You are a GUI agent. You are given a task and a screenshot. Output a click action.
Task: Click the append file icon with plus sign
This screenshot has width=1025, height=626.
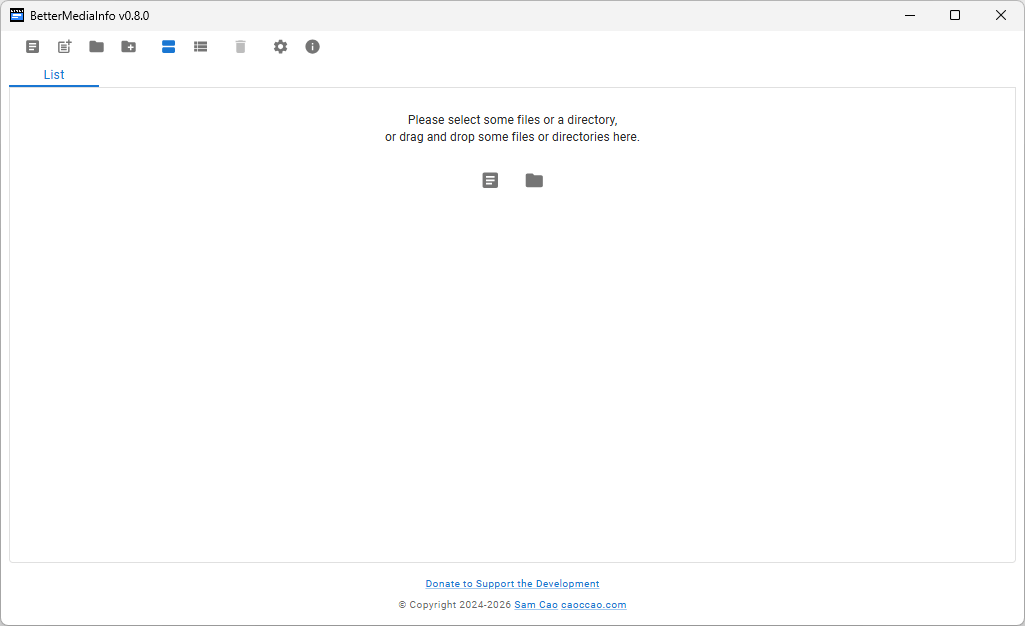coord(65,47)
